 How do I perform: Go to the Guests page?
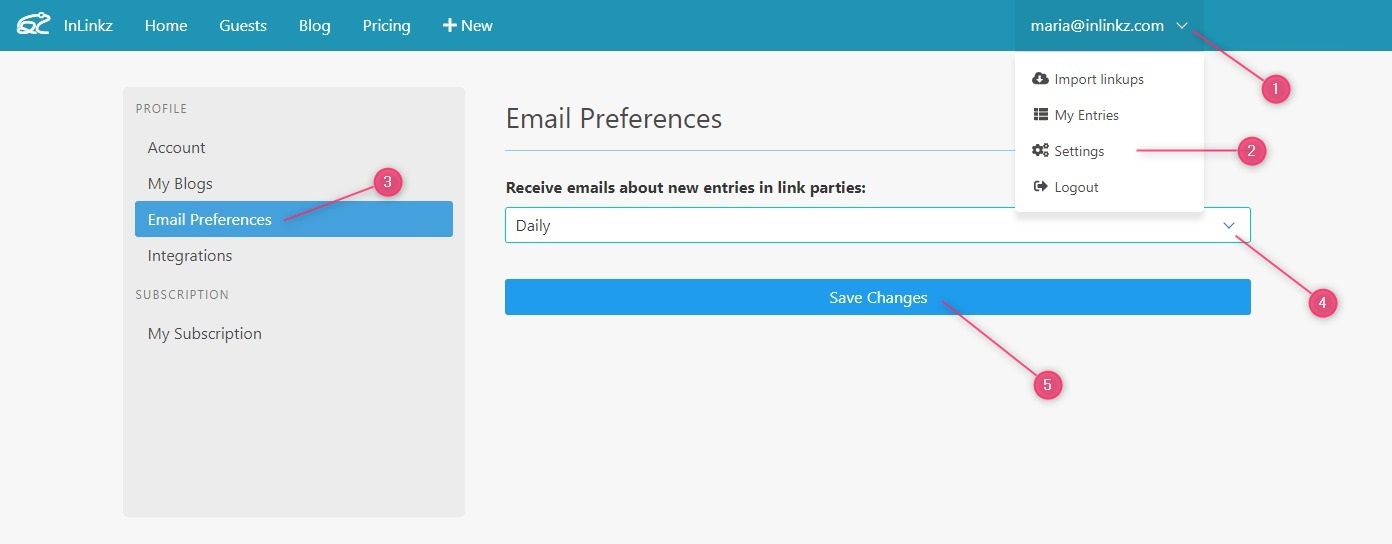243,25
